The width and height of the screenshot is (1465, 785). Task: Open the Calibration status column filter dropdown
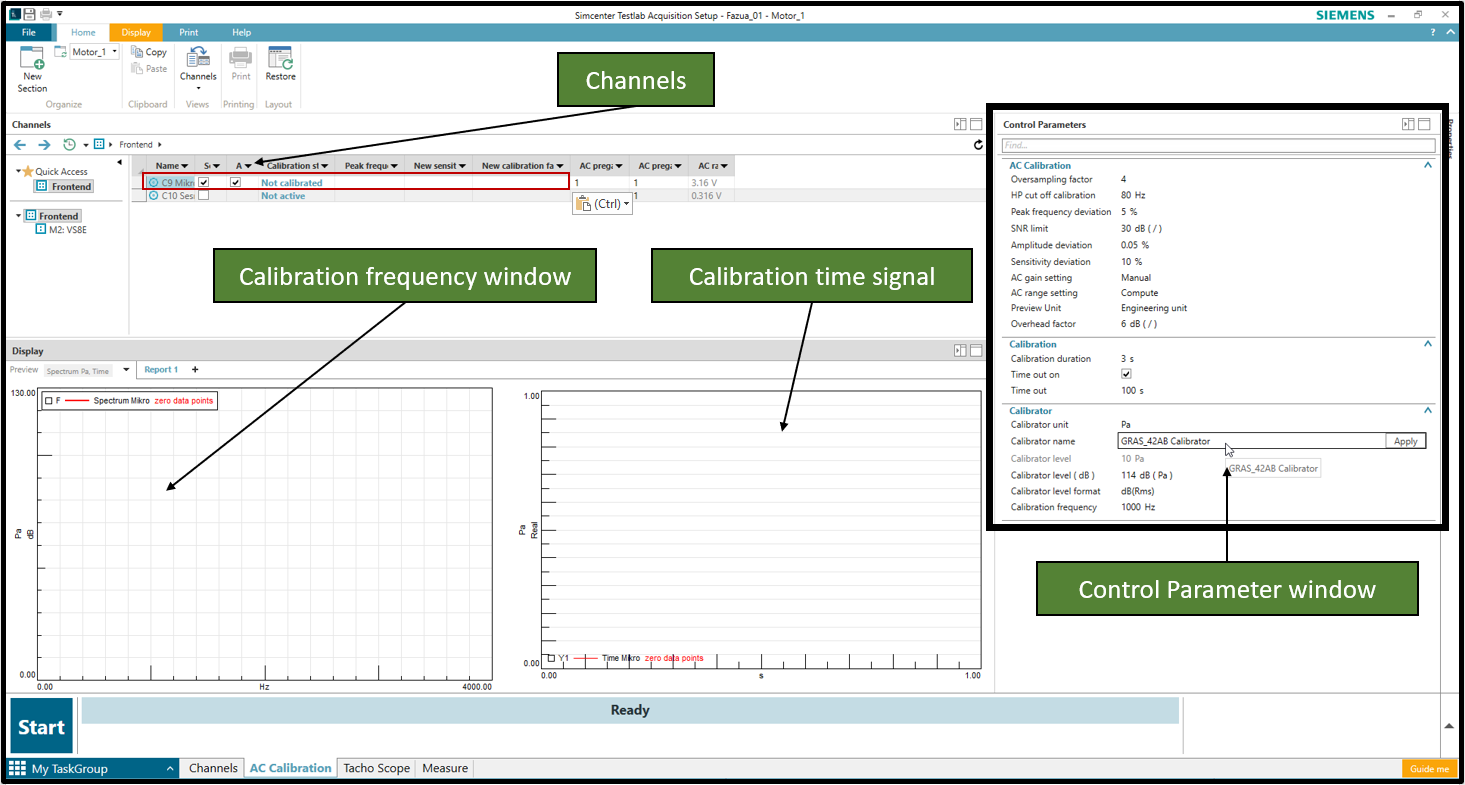[324, 166]
